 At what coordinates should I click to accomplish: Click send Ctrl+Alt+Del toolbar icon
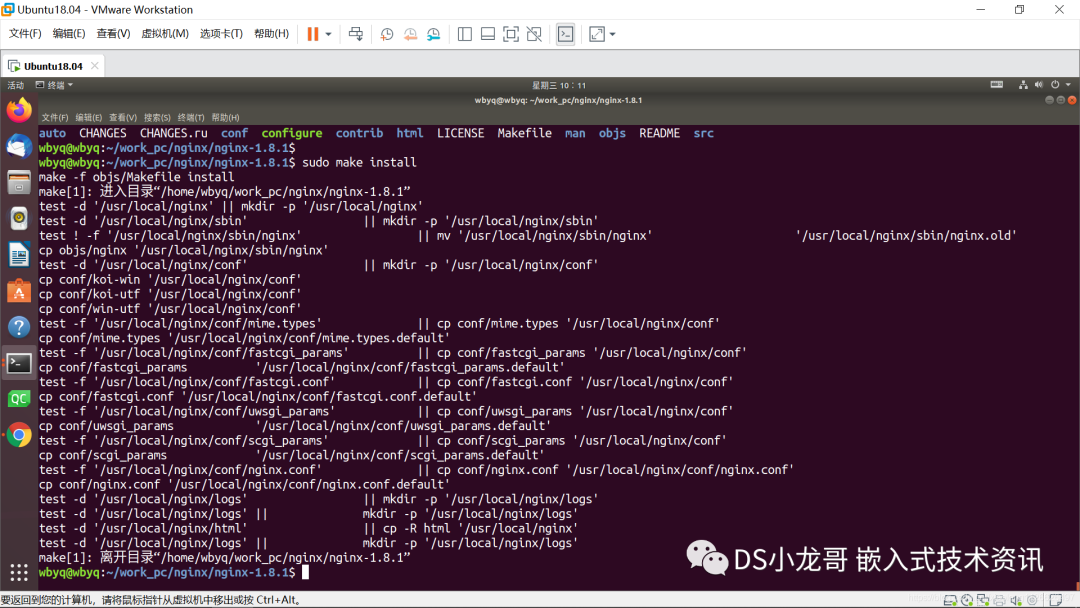pos(355,34)
